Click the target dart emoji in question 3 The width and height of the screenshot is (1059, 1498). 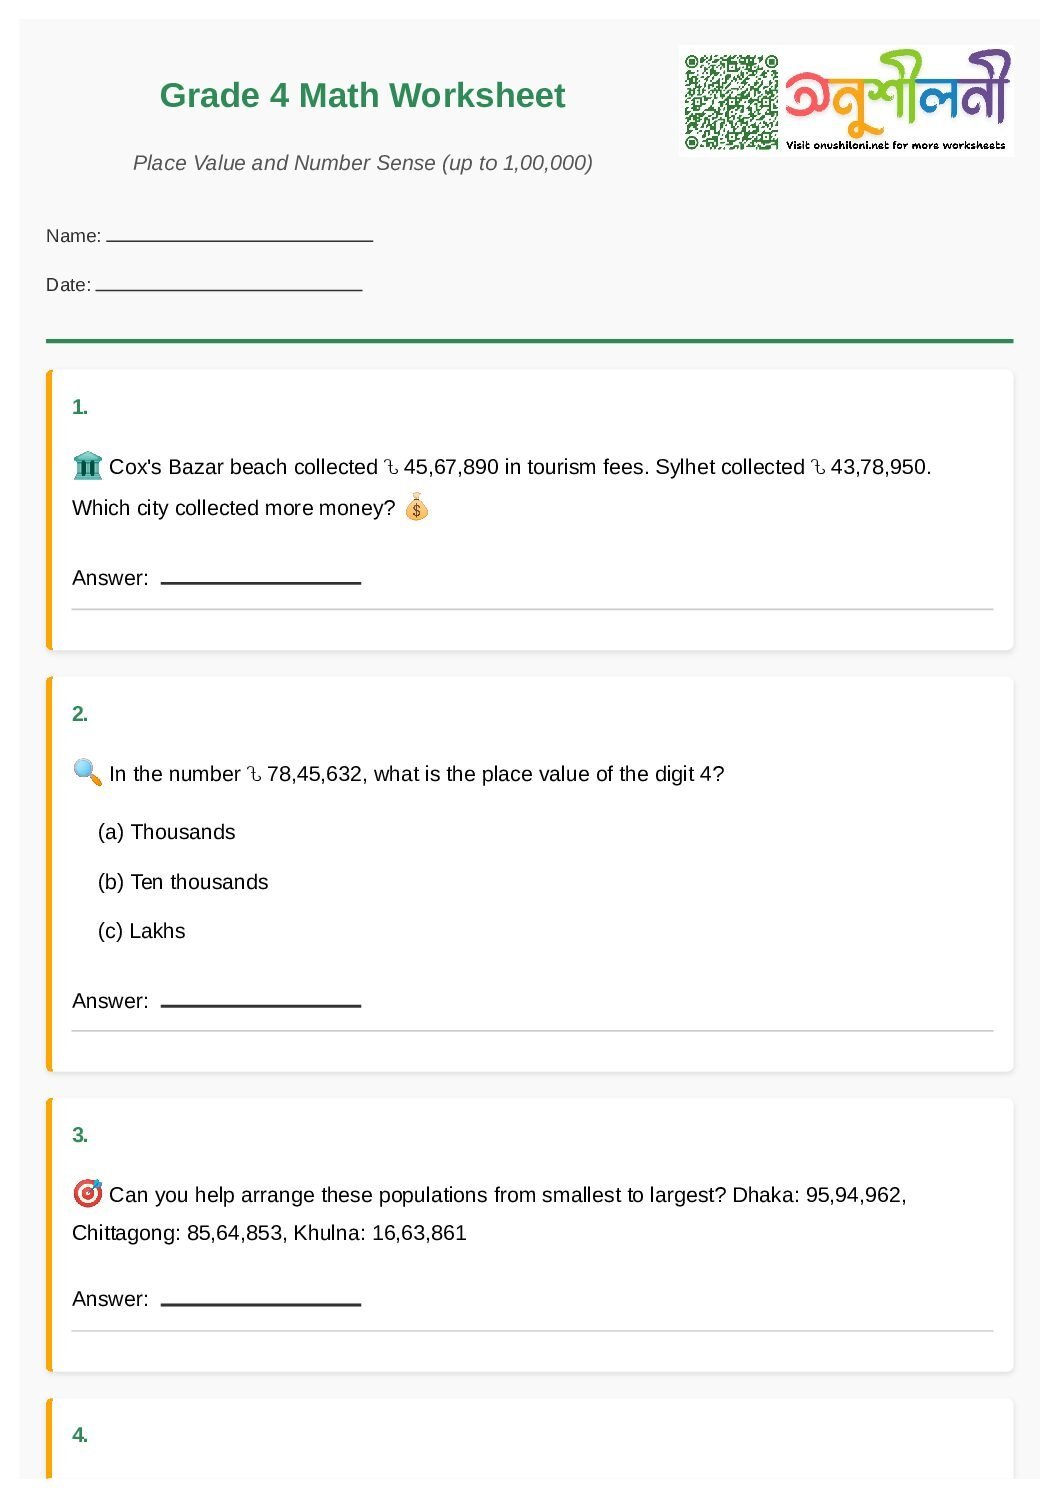88,1193
